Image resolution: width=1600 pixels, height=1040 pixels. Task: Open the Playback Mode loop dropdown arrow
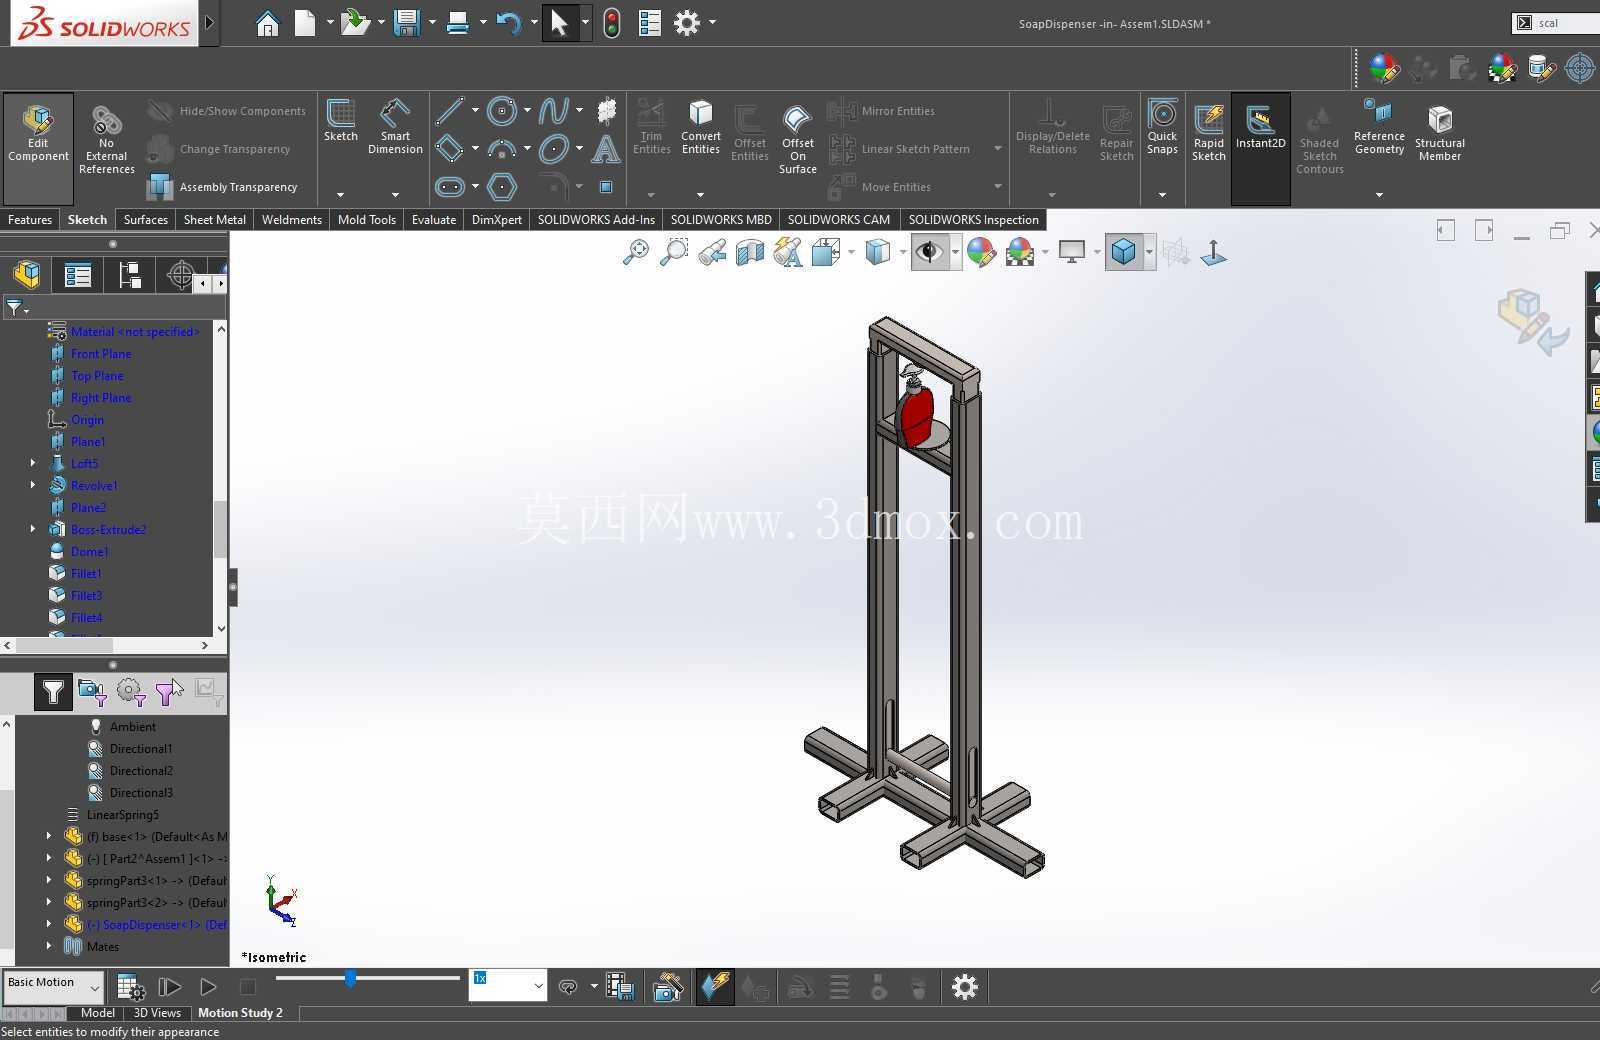(594, 988)
